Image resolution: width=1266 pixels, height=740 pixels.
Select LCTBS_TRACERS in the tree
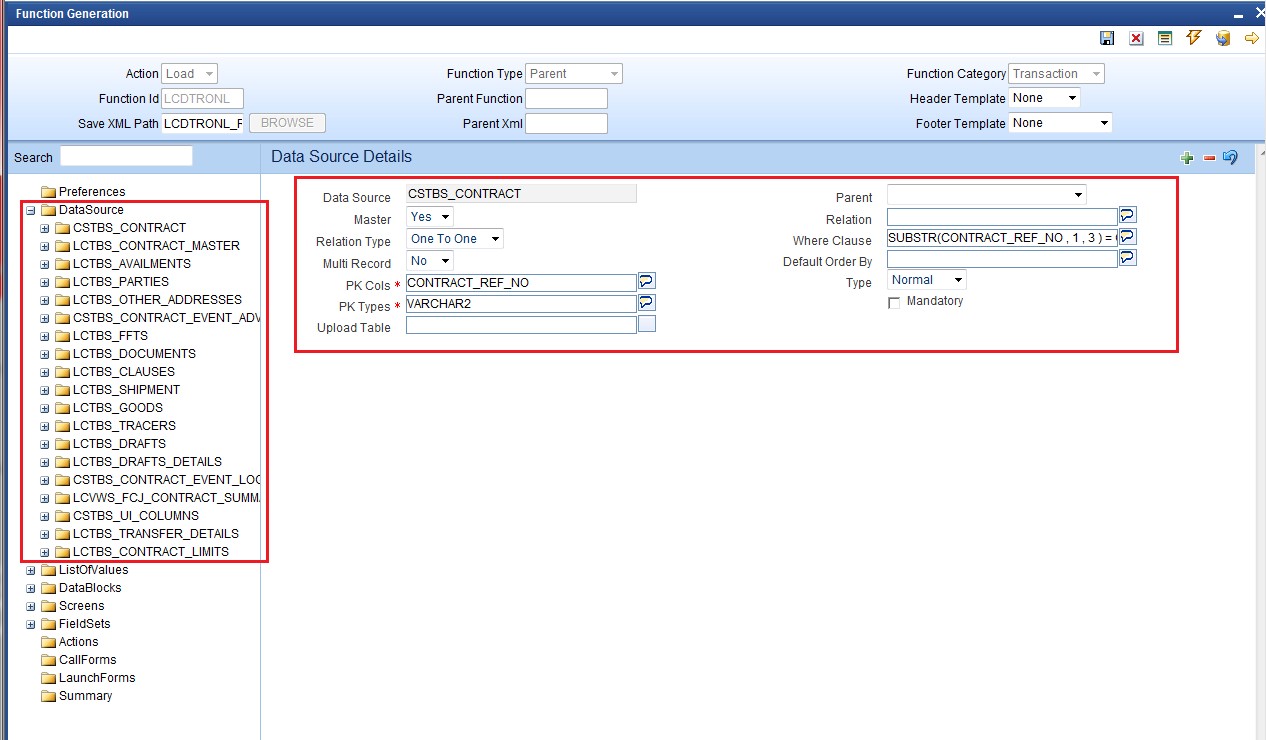pos(124,426)
